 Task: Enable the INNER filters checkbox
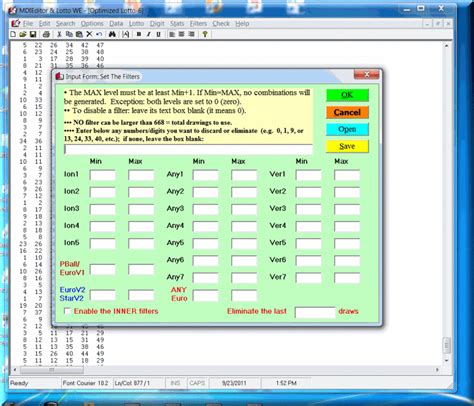(67, 311)
